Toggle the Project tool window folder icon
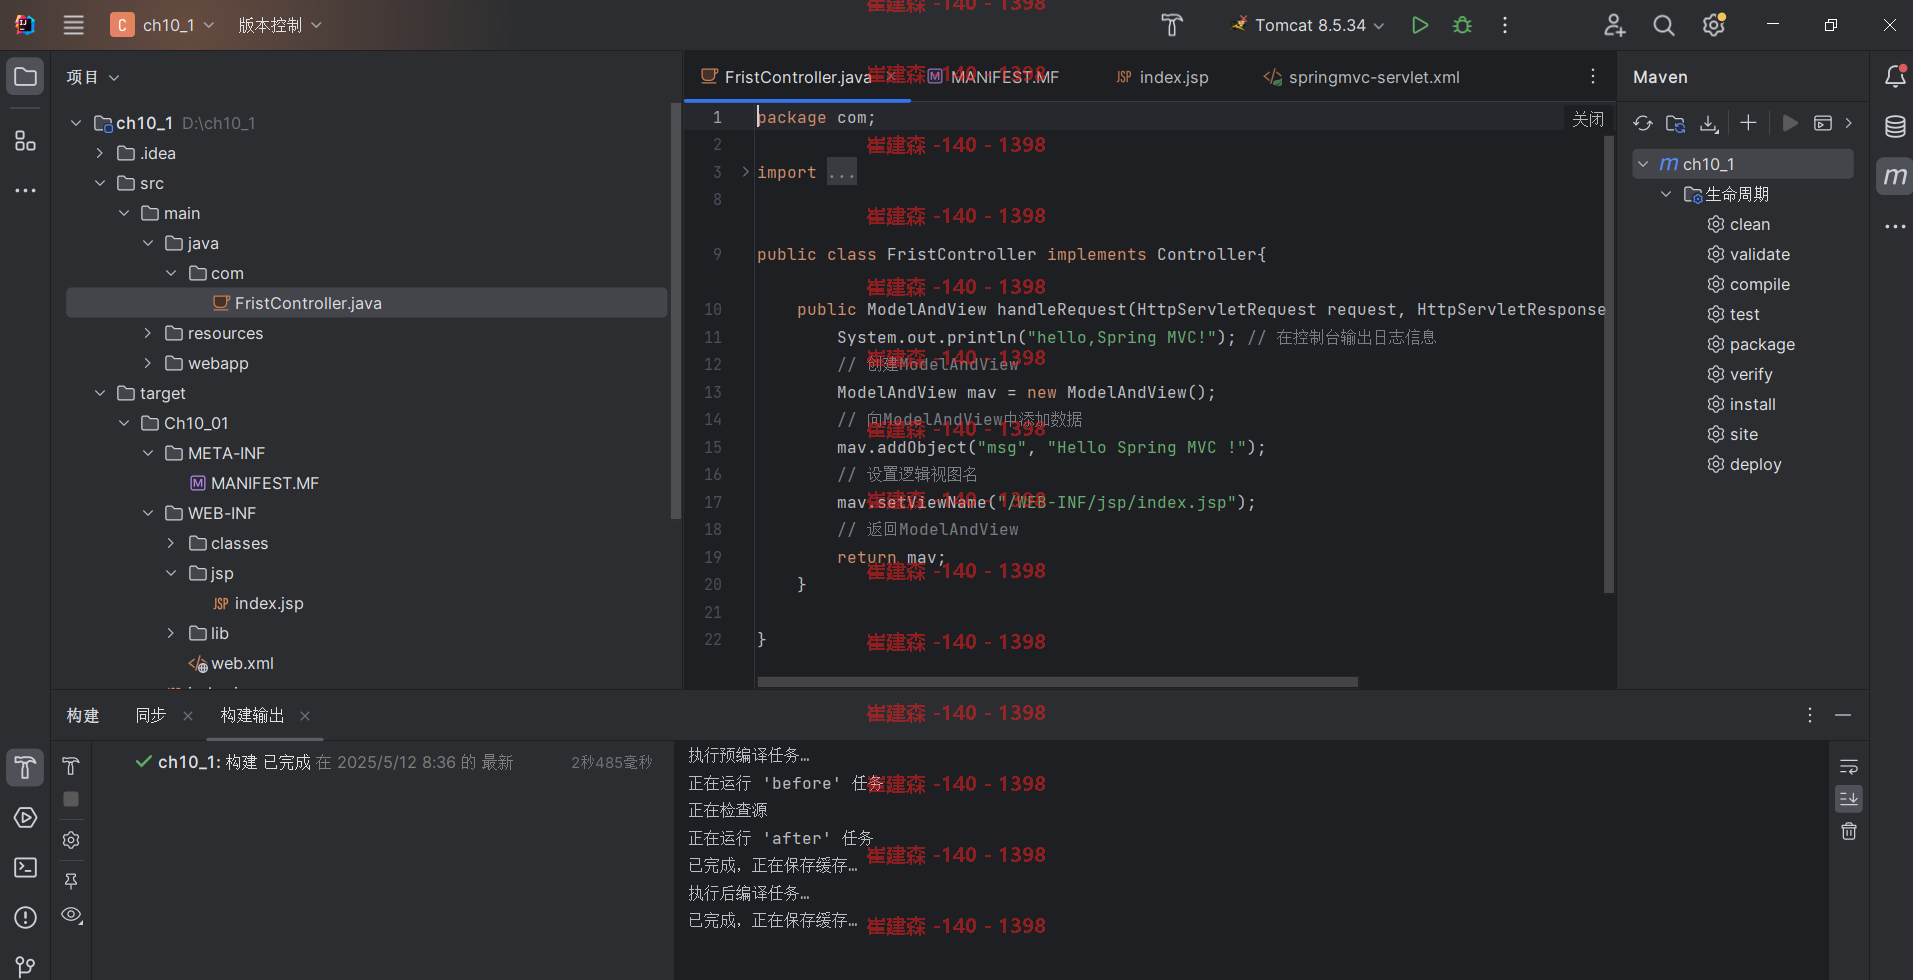 click(x=25, y=77)
